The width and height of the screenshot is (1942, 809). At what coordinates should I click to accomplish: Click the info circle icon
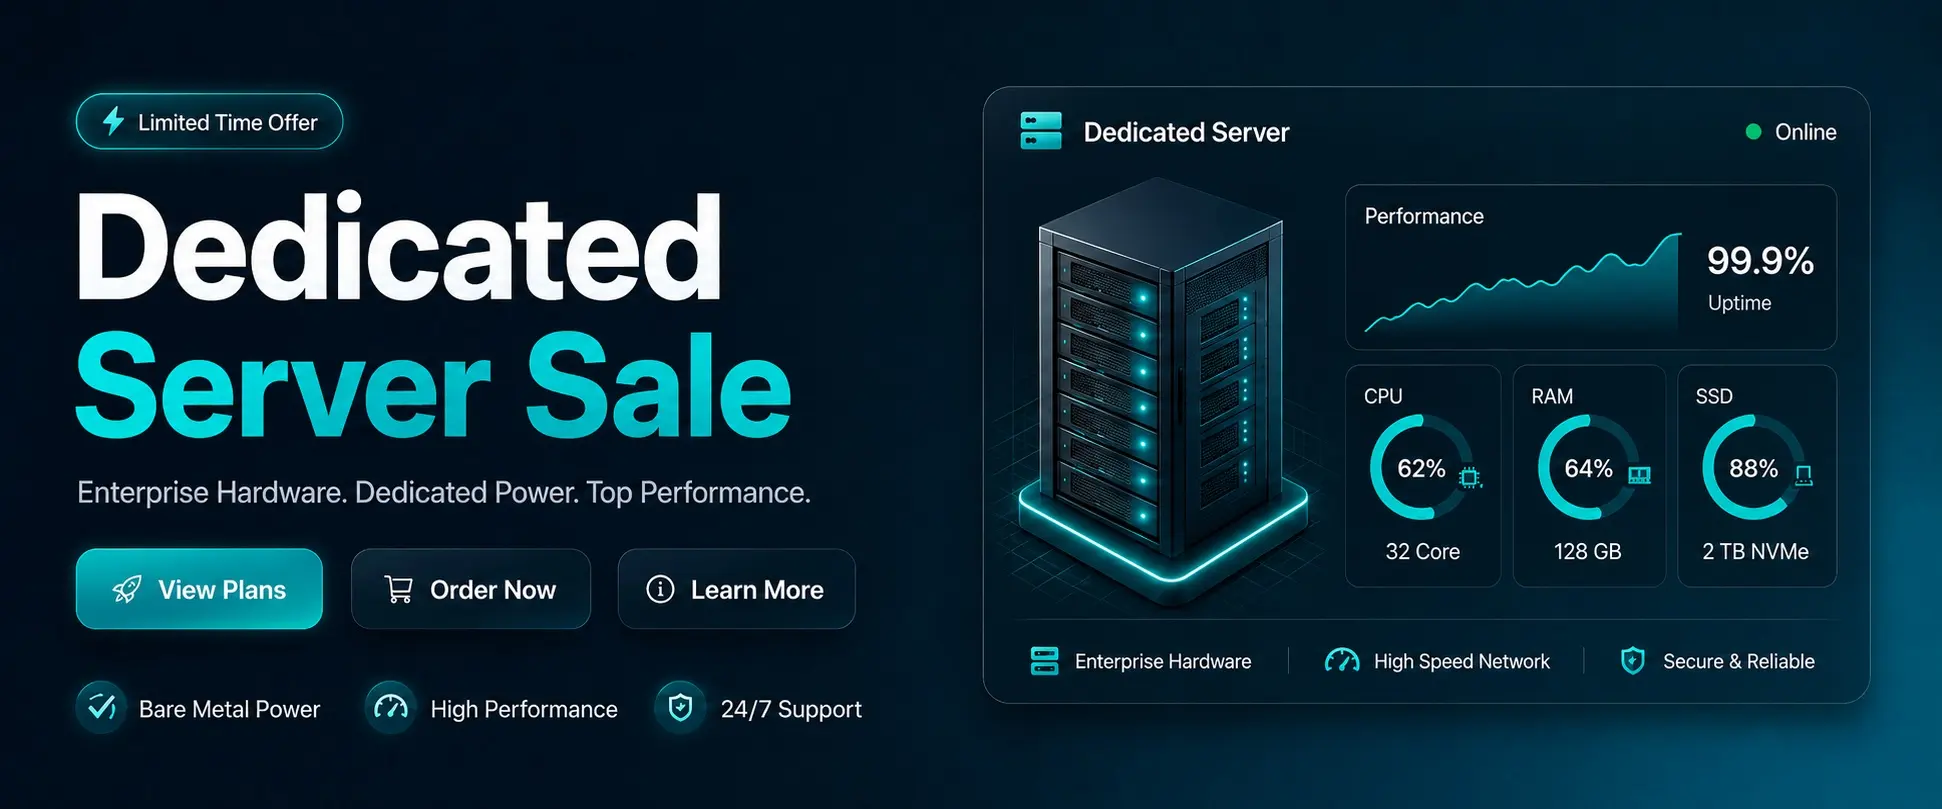tap(660, 589)
